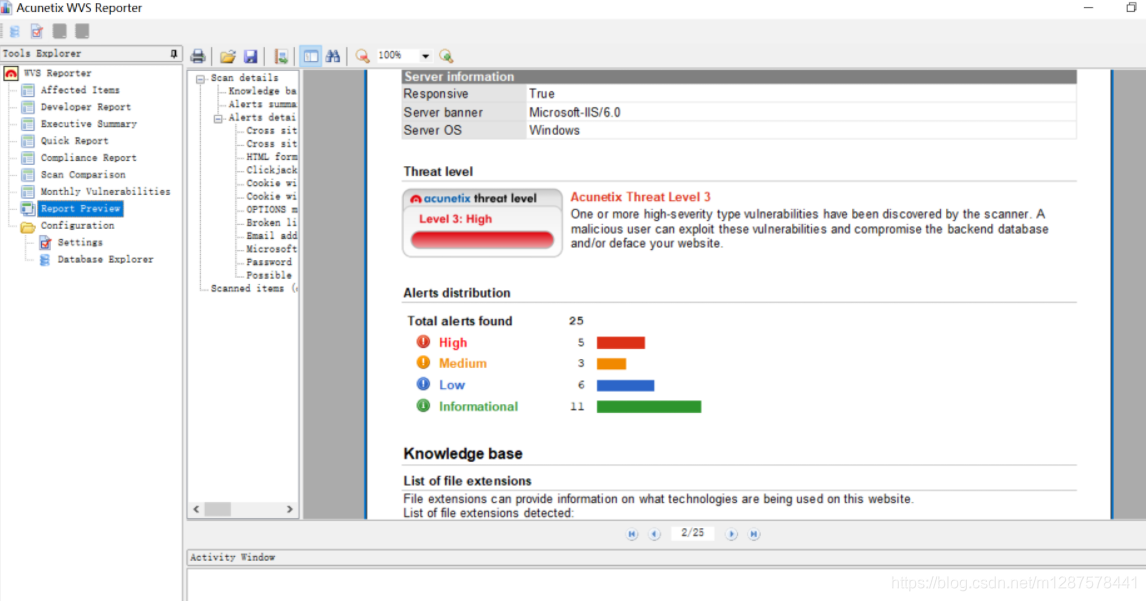Collapse the Alerts details outline node
Viewport: 1146px width, 601px height.
pos(218,118)
